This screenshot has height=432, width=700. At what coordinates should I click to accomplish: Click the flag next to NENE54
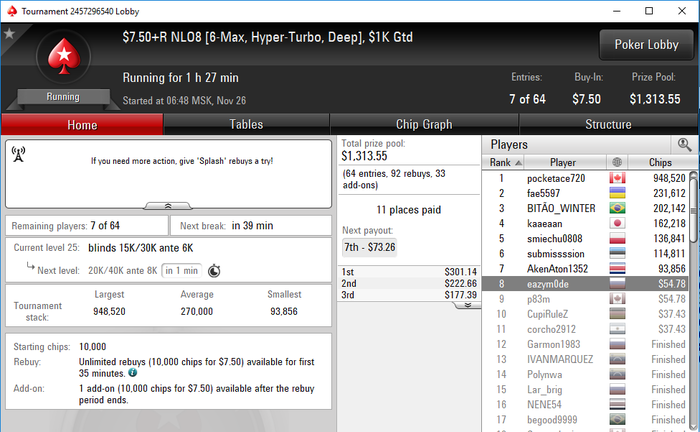tap(617, 405)
